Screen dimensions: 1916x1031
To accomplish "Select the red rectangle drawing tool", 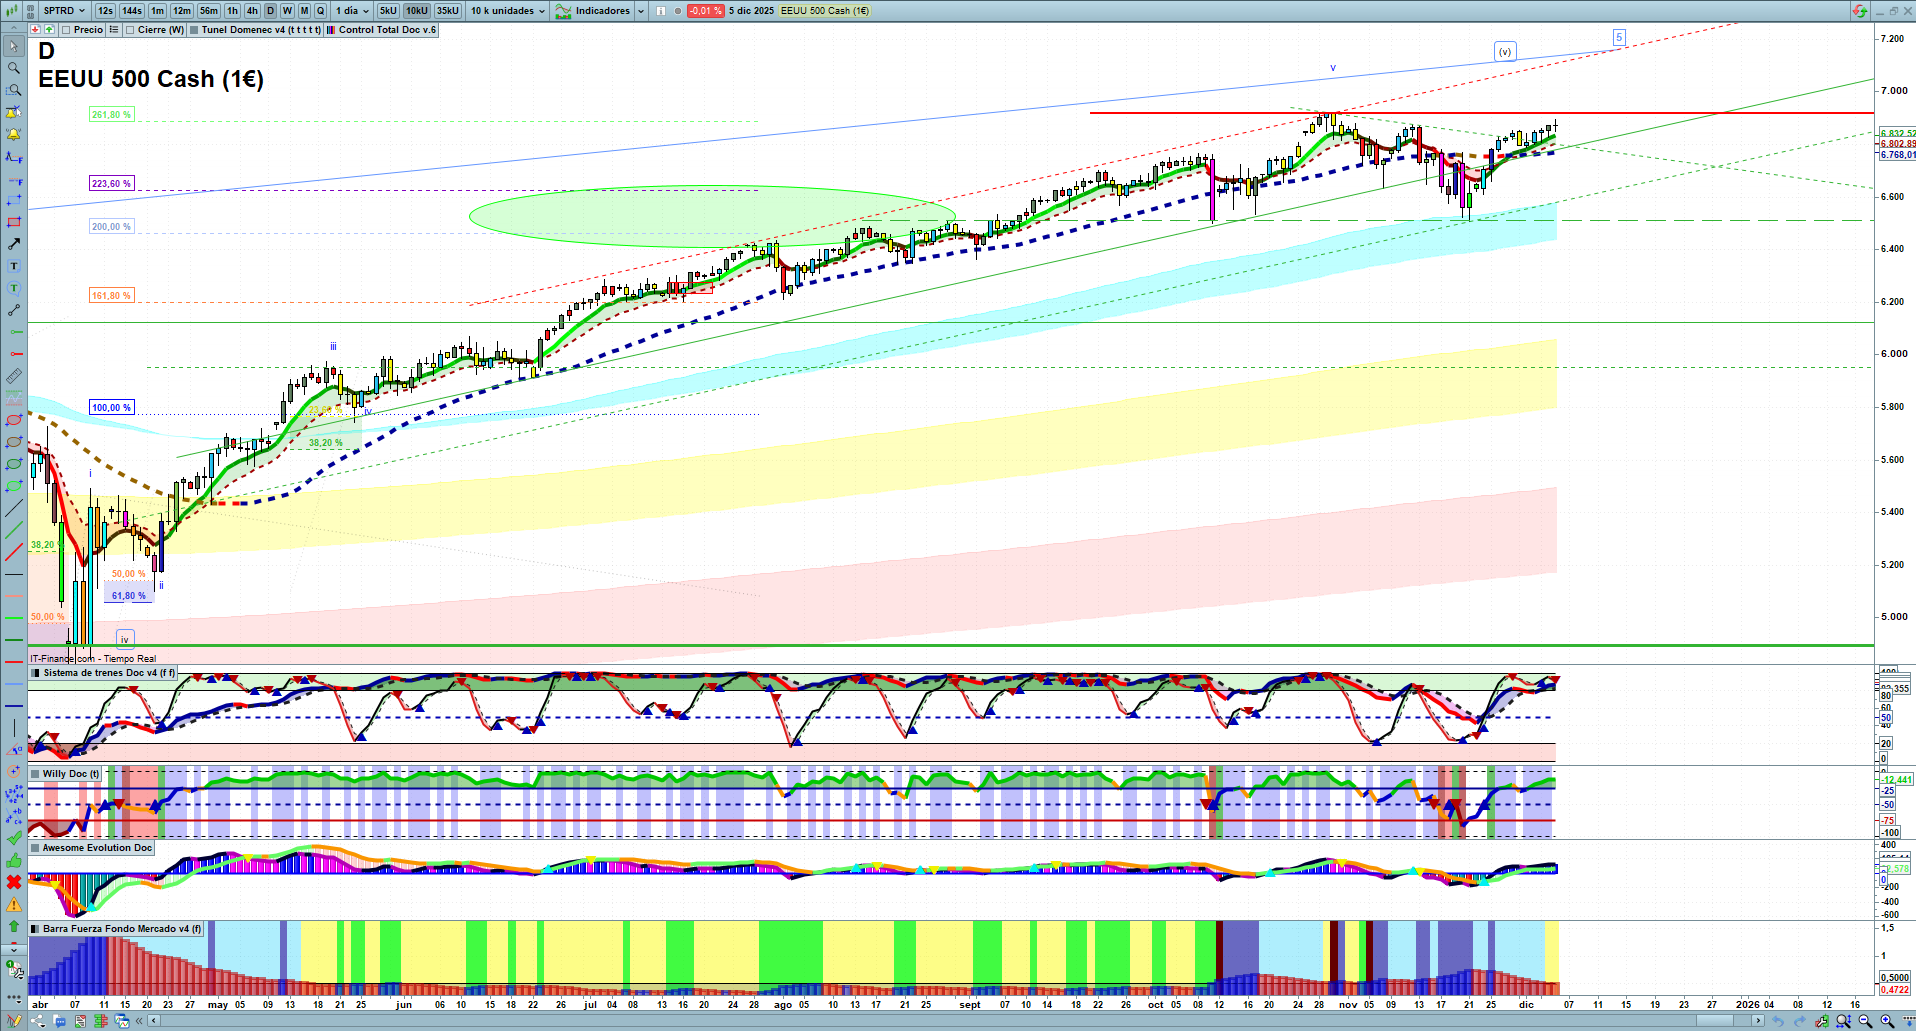I will tap(14, 222).
